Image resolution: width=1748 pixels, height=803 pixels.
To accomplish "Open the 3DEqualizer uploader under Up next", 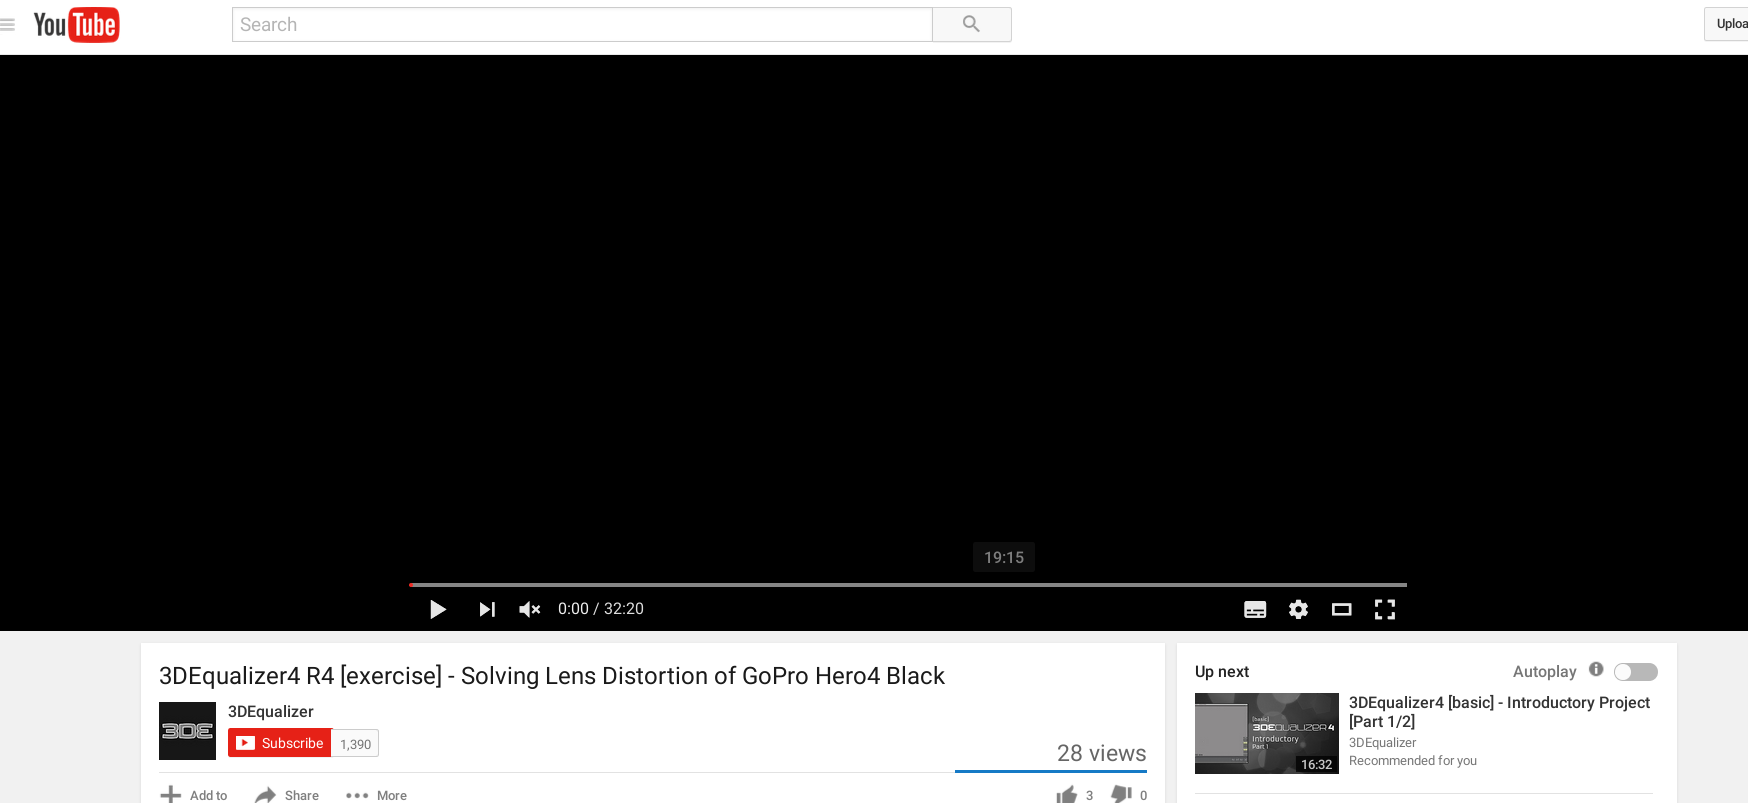I will coord(1382,742).
